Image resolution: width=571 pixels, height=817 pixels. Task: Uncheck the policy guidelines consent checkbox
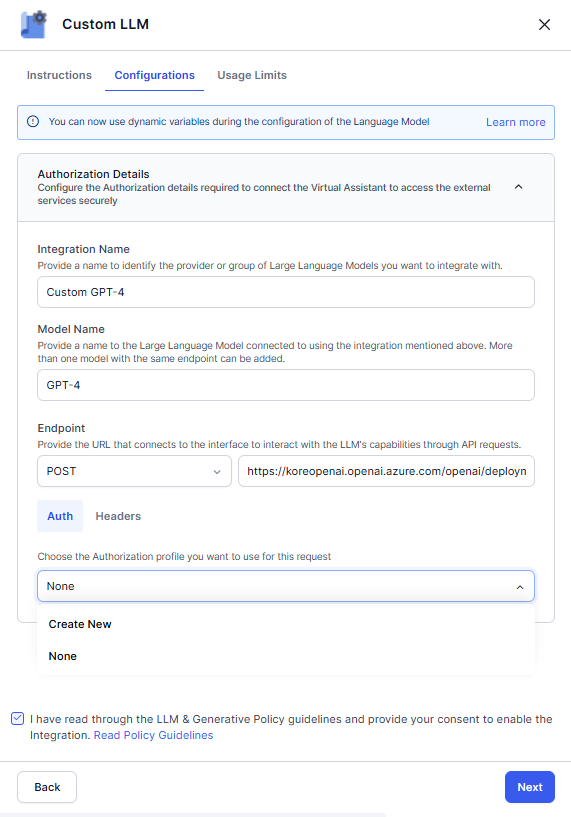[x=17, y=719]
